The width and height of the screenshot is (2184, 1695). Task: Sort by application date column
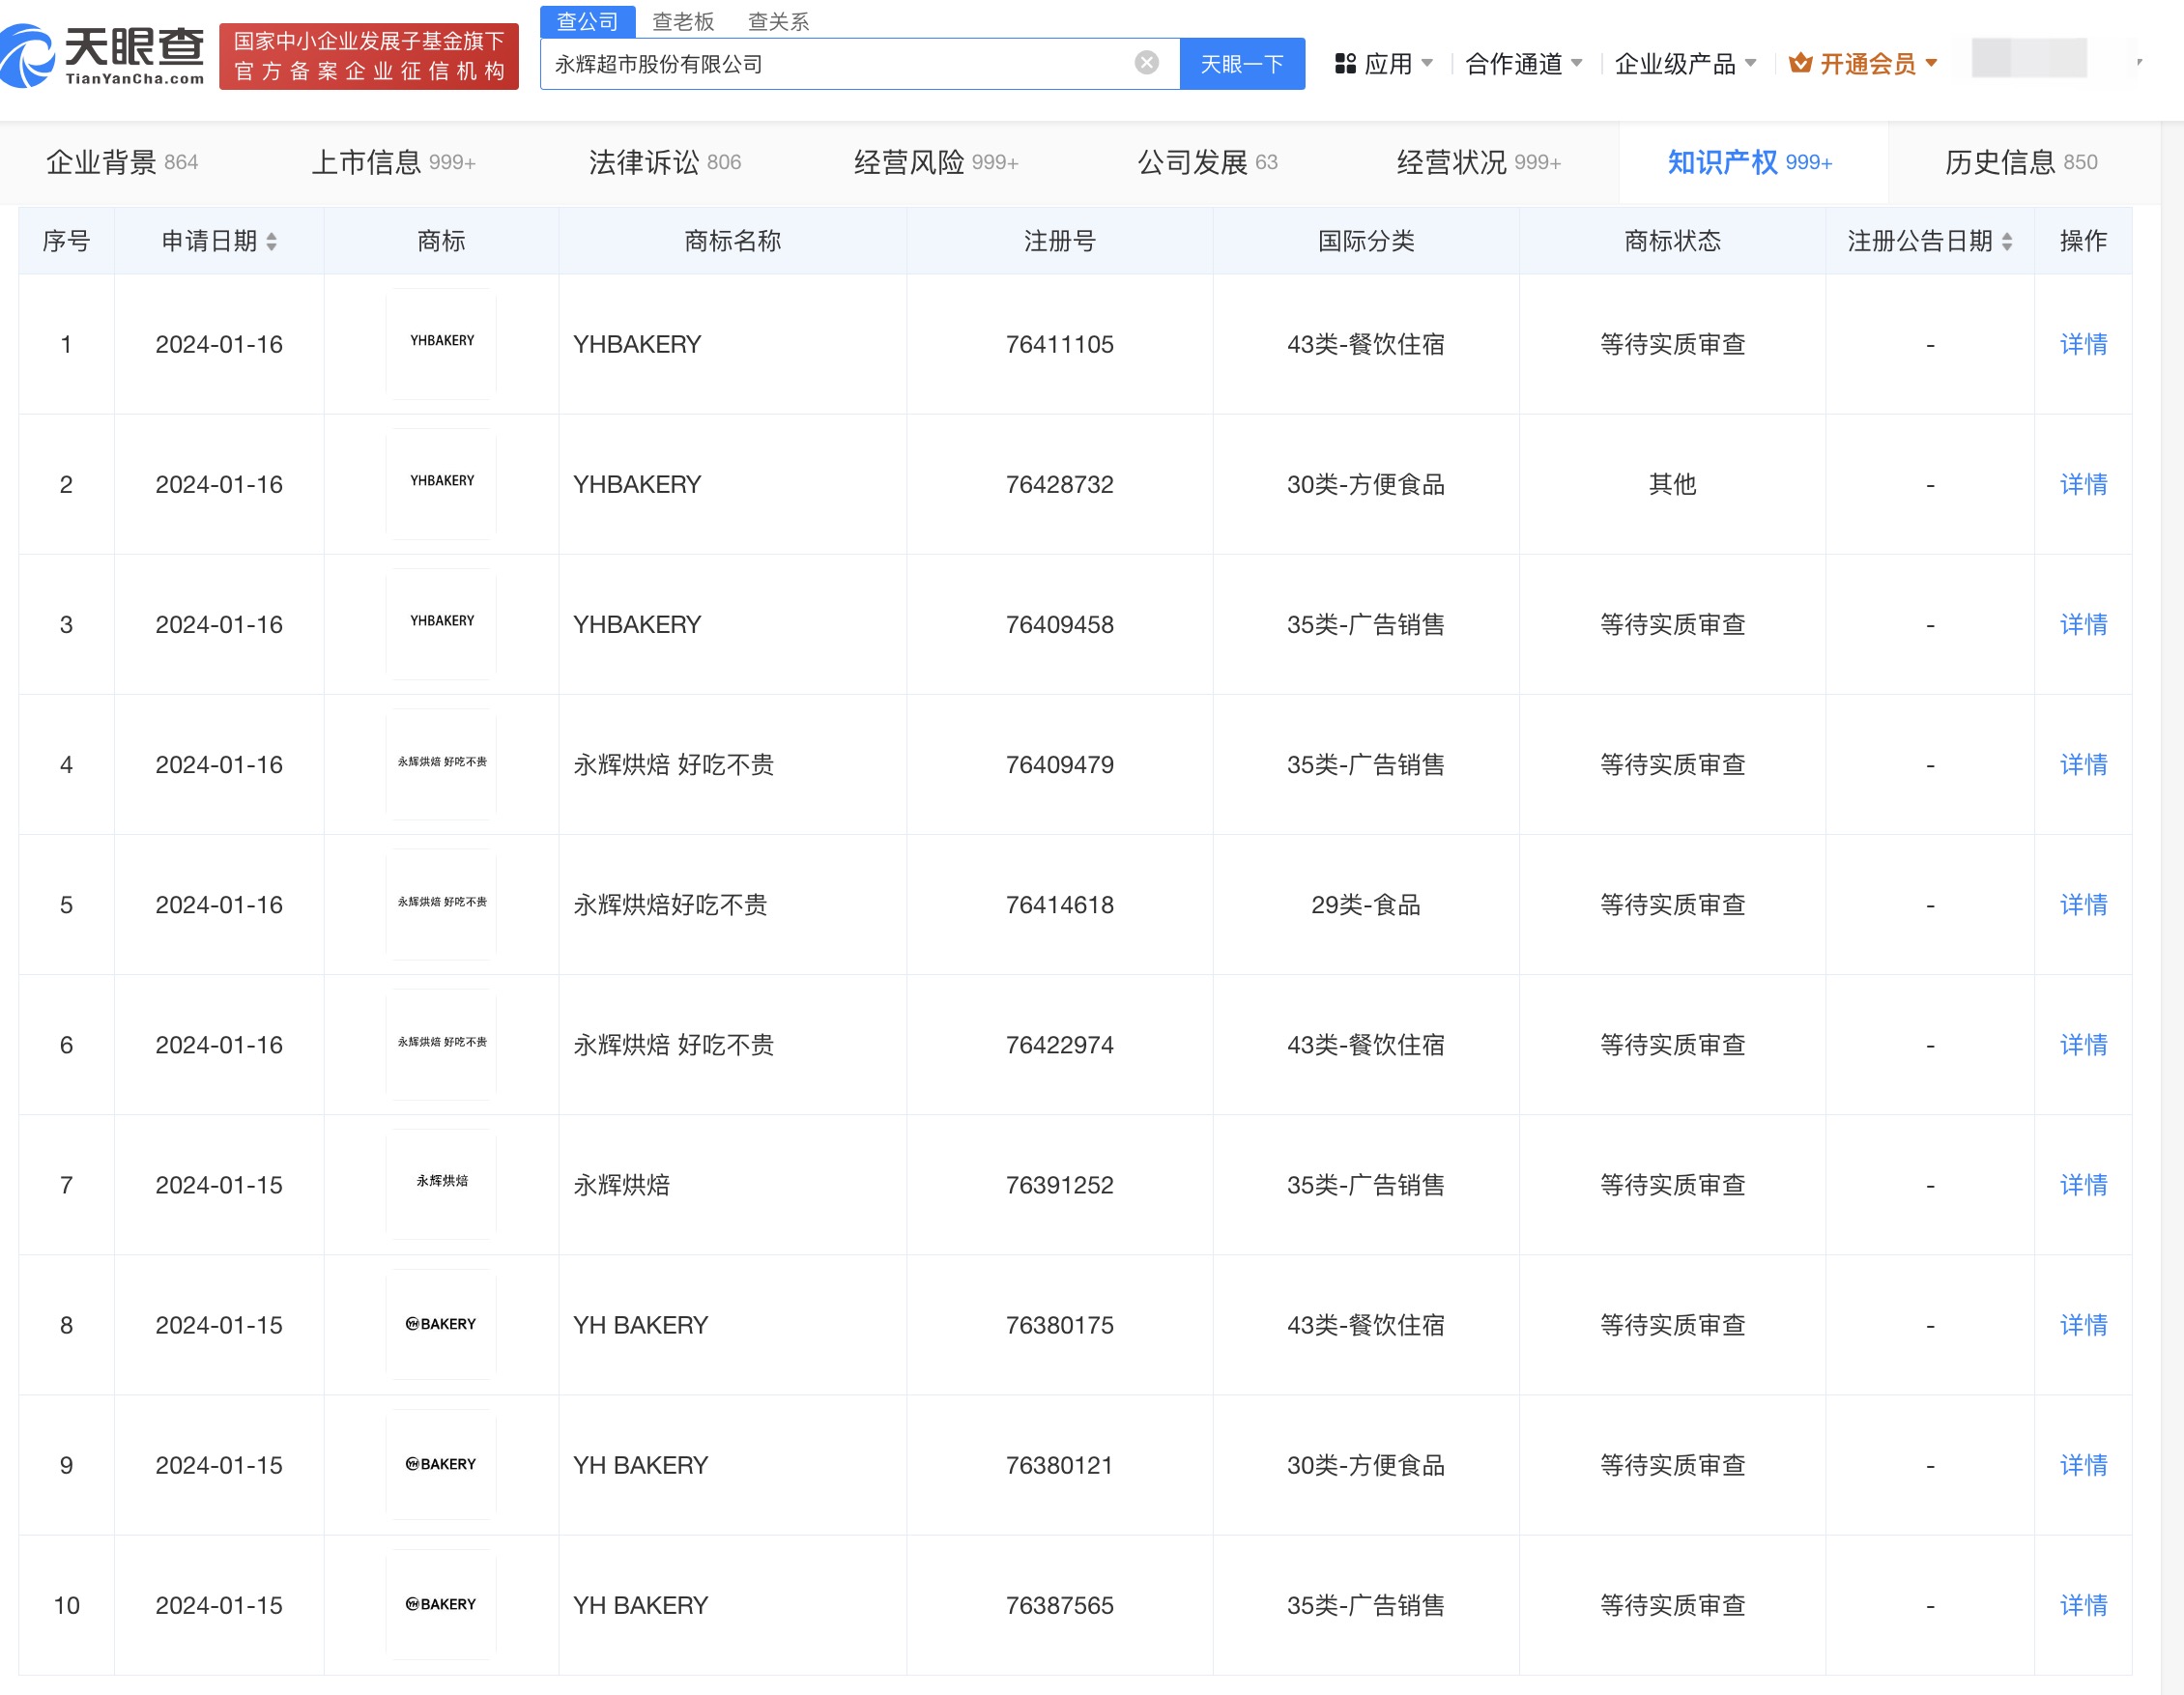click(x=271, y=241)
